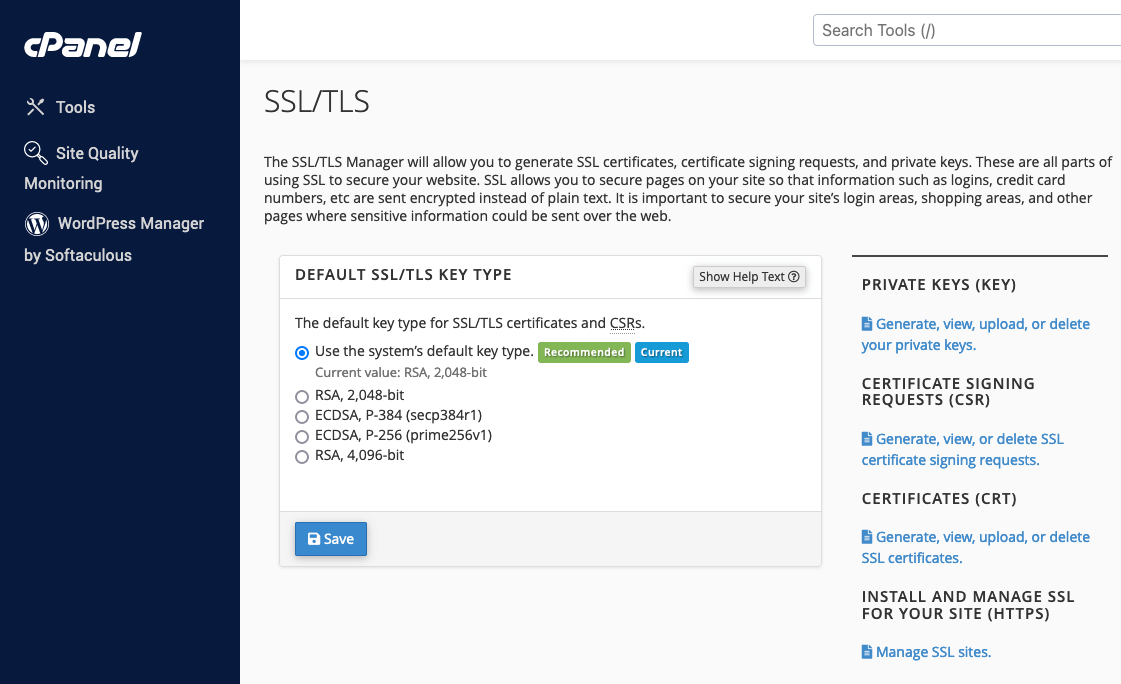
Task: Select the RSA, 2,048-bit radio button
Action: pyautogui.click(x=302, y=397)
